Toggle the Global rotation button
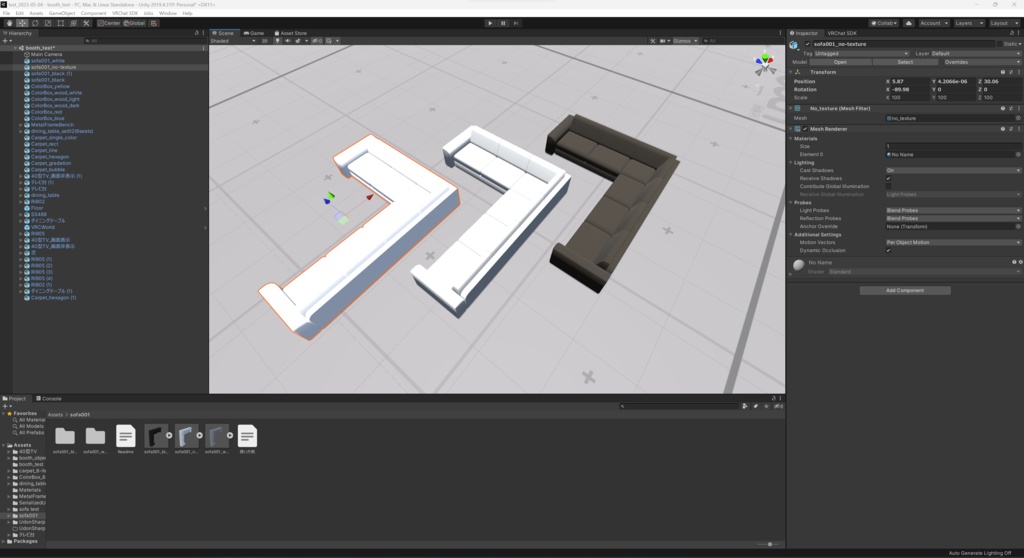Screen dimensions: 1024x558 135,23
